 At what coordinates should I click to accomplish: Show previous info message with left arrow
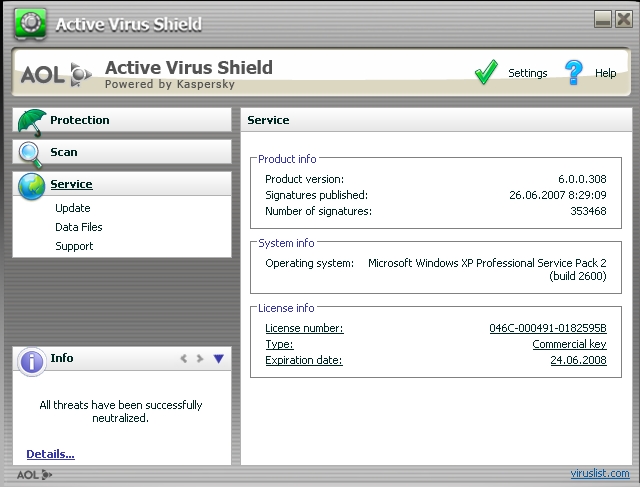point(183,358)
